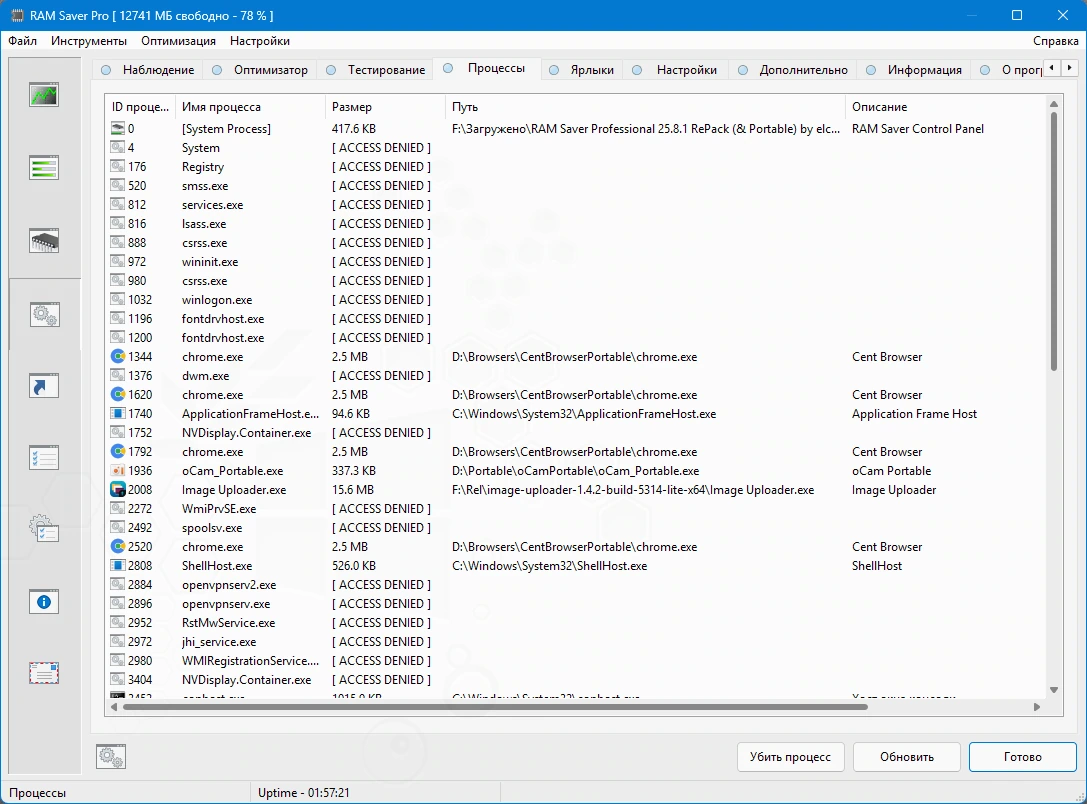This screenshot has width=1087, height=804.
Task: Select the wininit.exe process row
Action: [x=575, y=261]
